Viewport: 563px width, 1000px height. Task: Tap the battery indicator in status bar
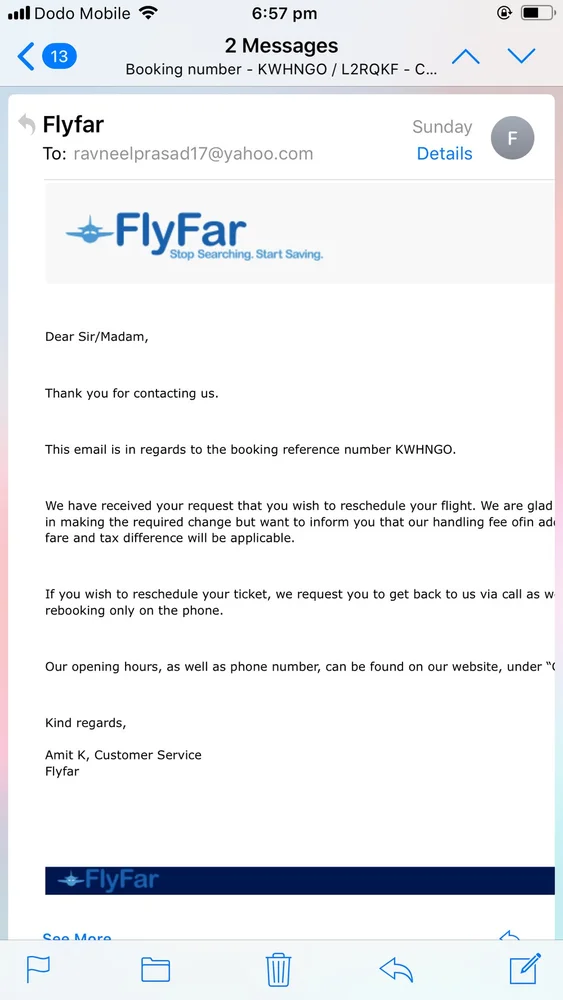(x=538, y=13)
